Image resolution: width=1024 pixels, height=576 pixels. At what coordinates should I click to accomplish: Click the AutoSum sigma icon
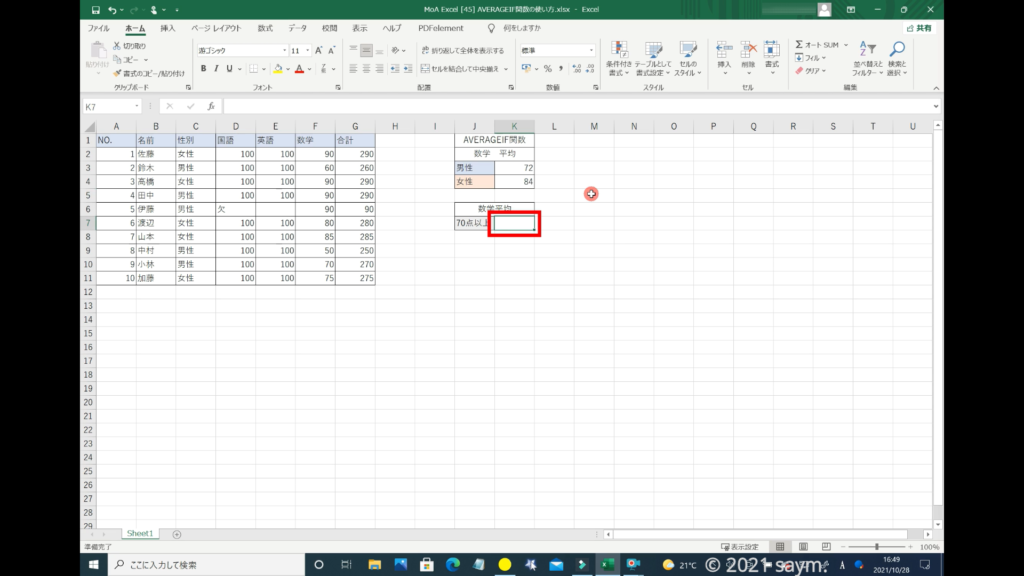[800, 45]
